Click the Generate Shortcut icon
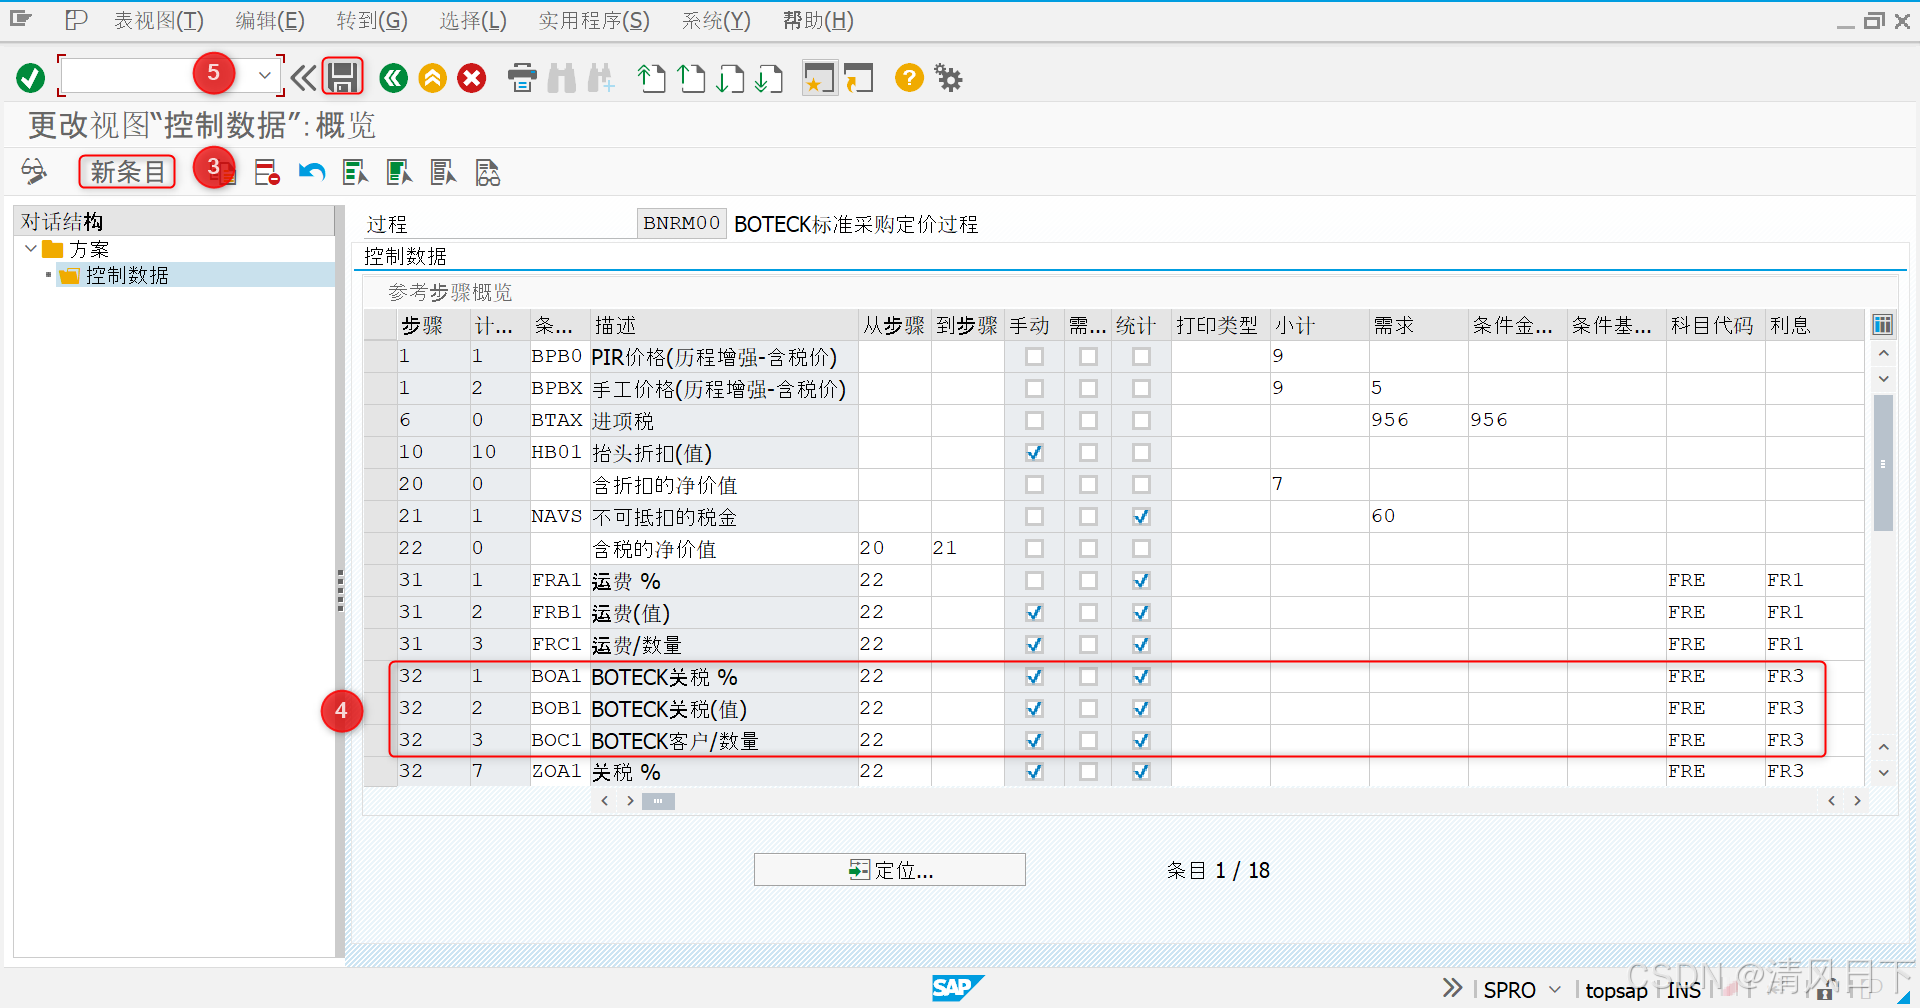Screen dimensions: 1920x1008 858,78
